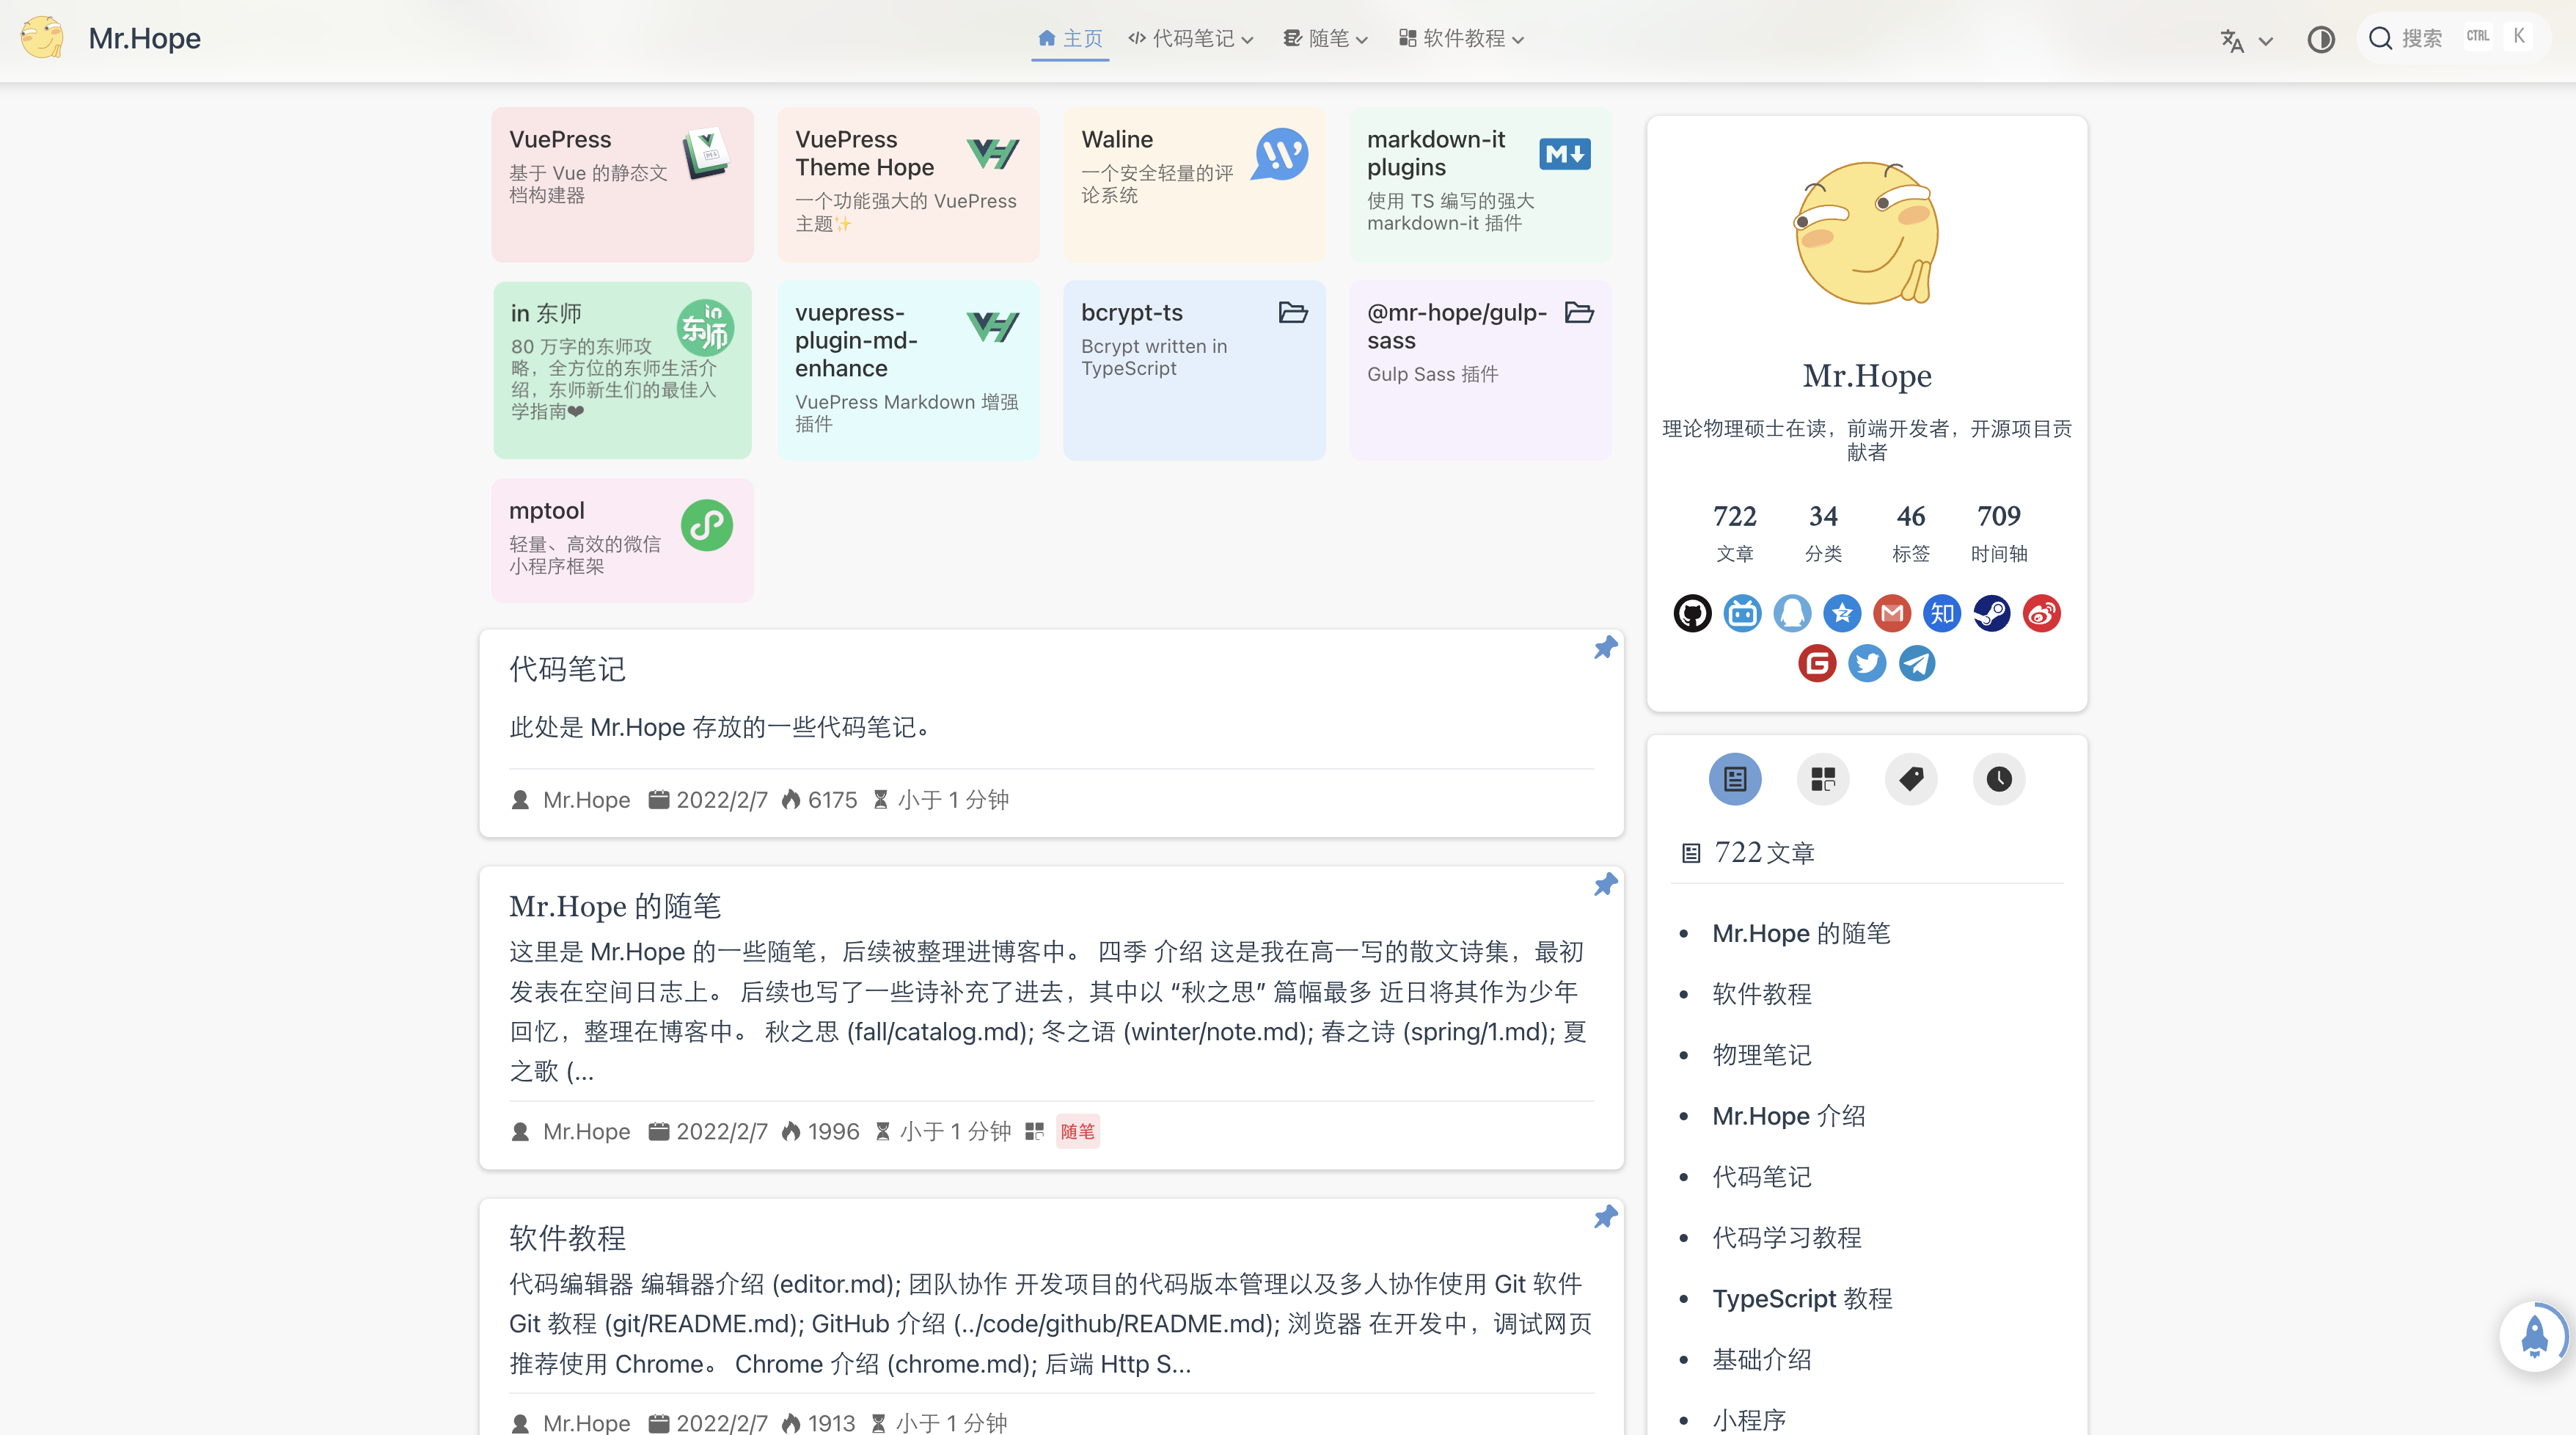Image resolution: width=2576 pixels, height=1435 pixels.
Task: Open the 722 文章 article count link
Action: 1735,533
